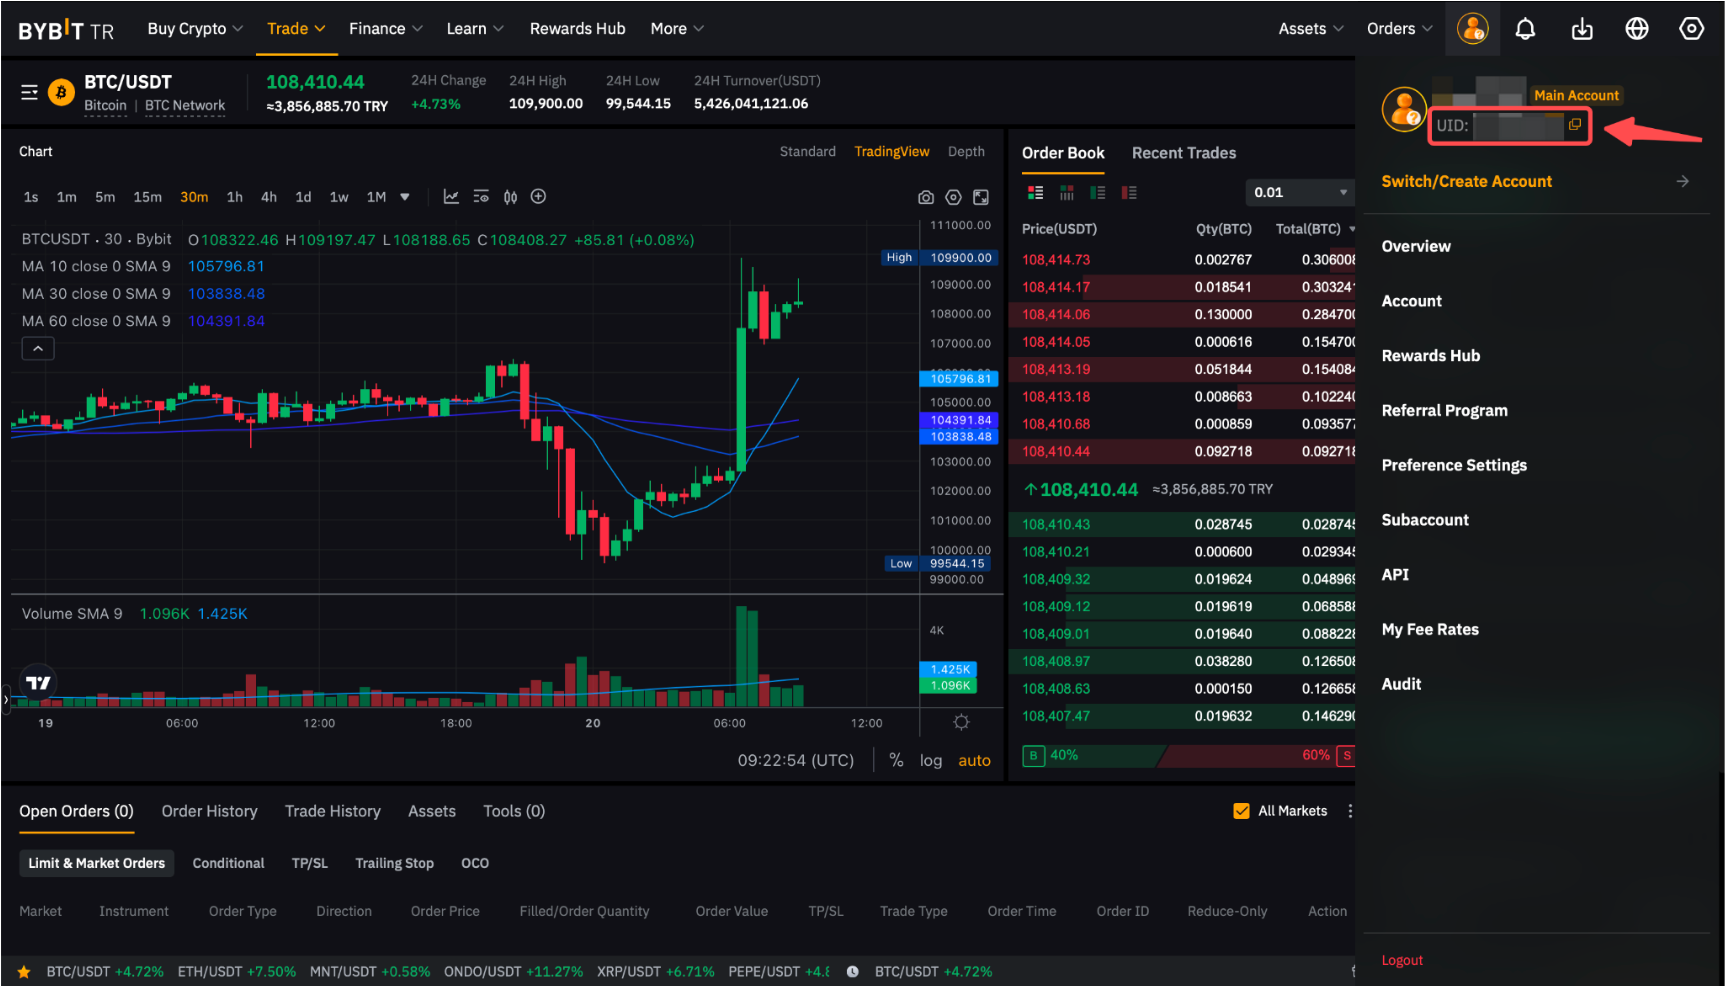This screenshot has width=1726, height=986.
Task: Switch to the Recent Trades tab
Action: pos(1183,153)
